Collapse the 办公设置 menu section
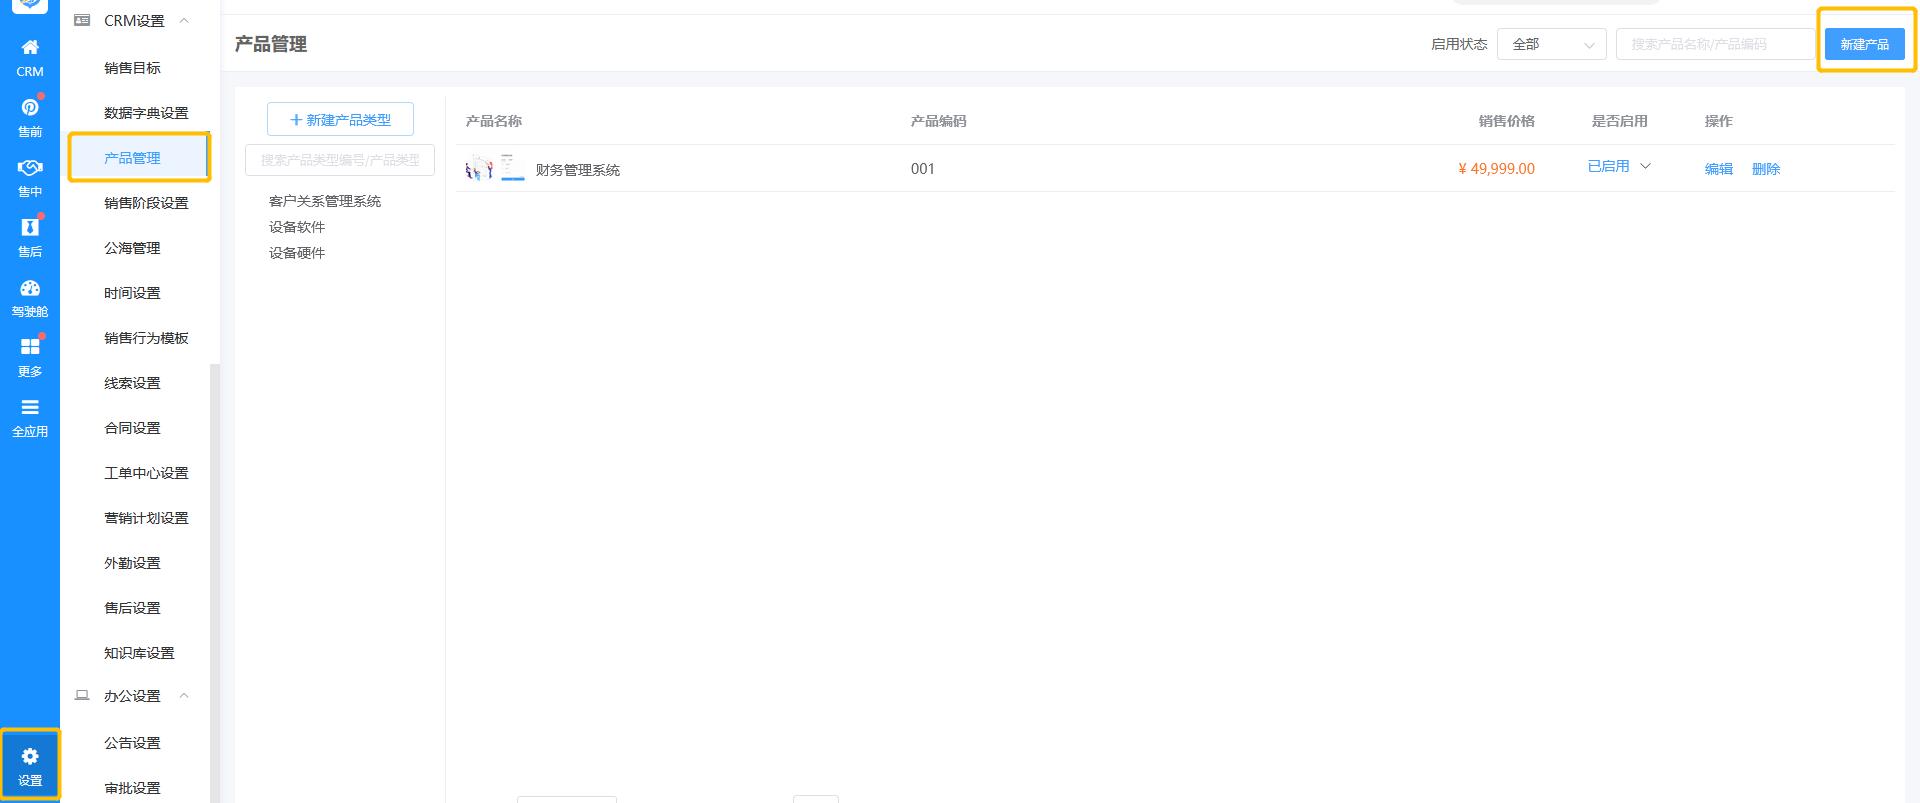 tap(184, 696)
